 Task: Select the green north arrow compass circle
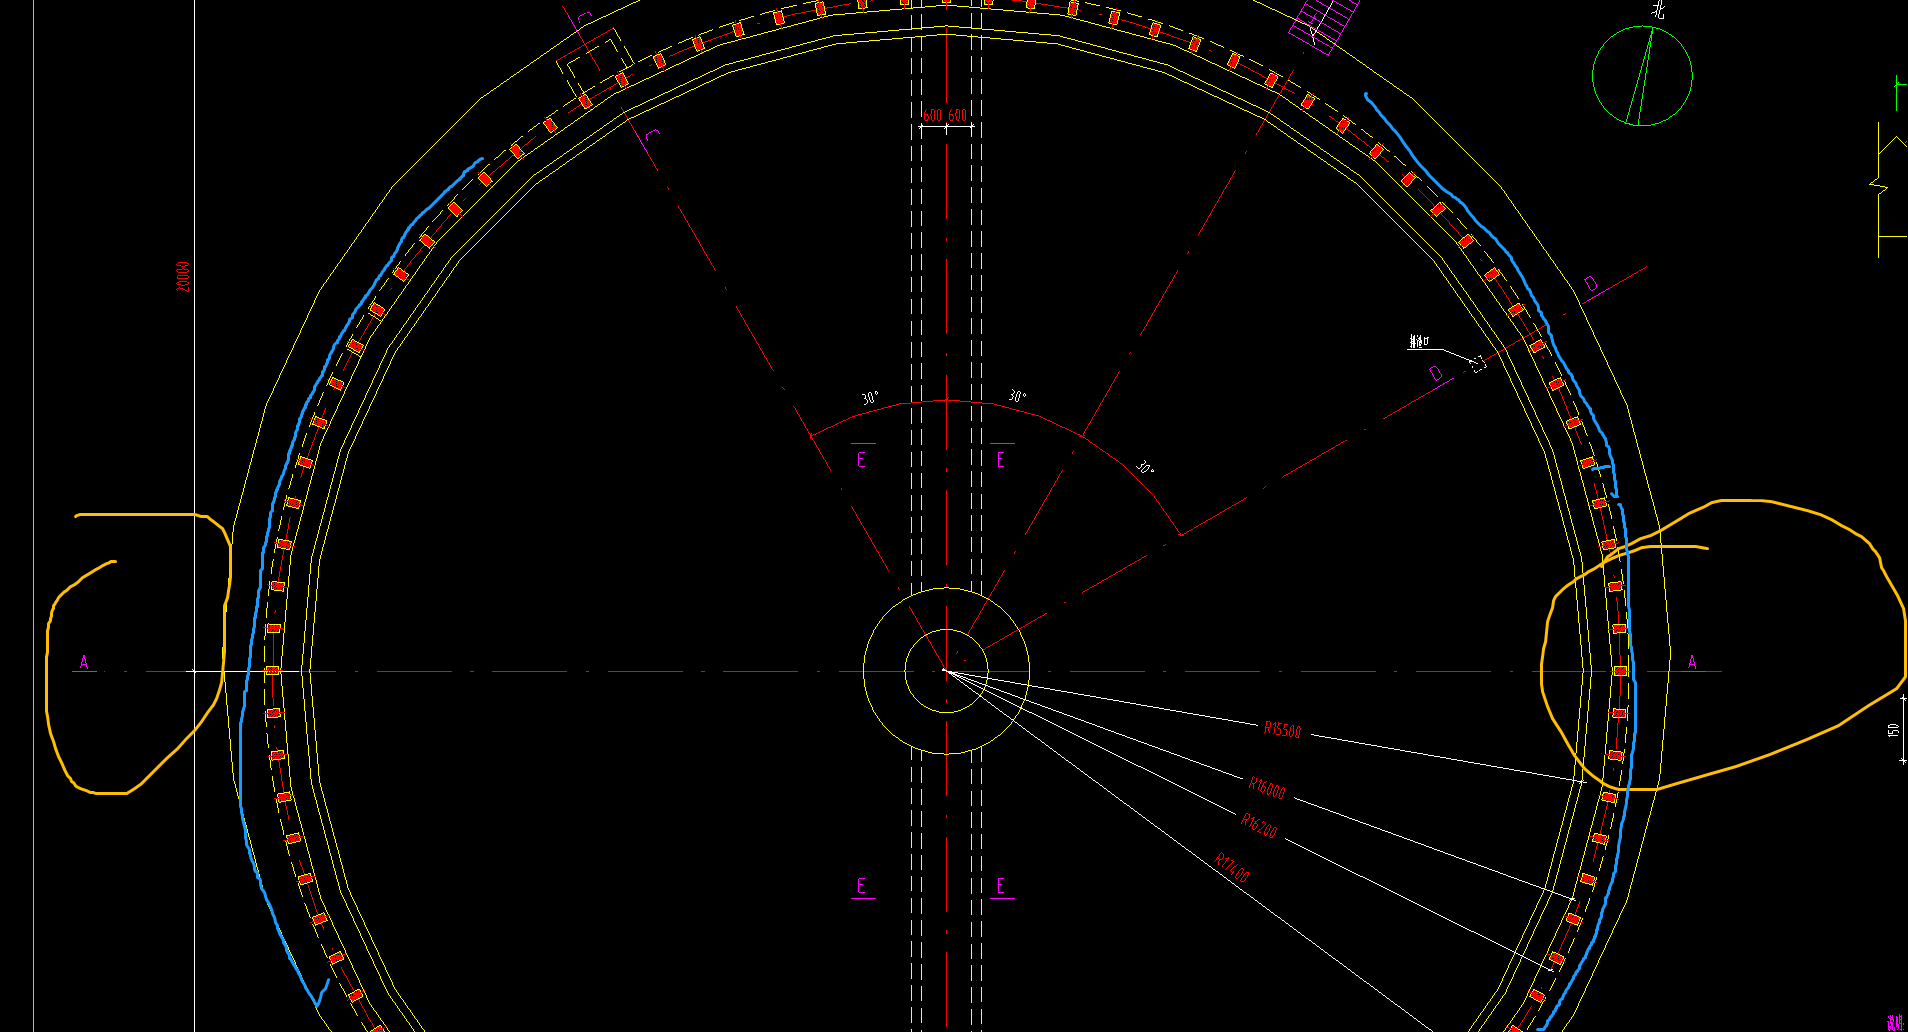pos(1642,76)
